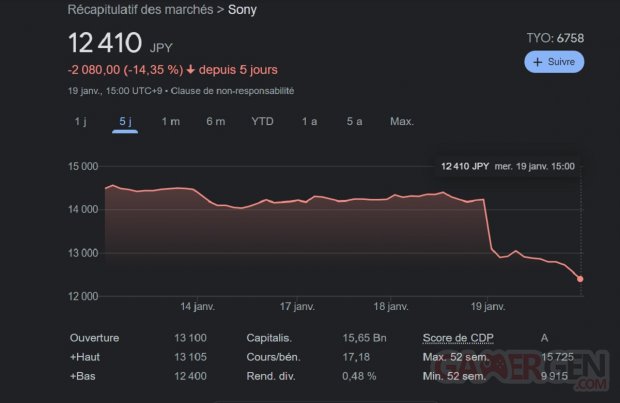The image size is (620, 403).
Task: Switch to the 6 m range tab
Action: click(x=216, y=121)
